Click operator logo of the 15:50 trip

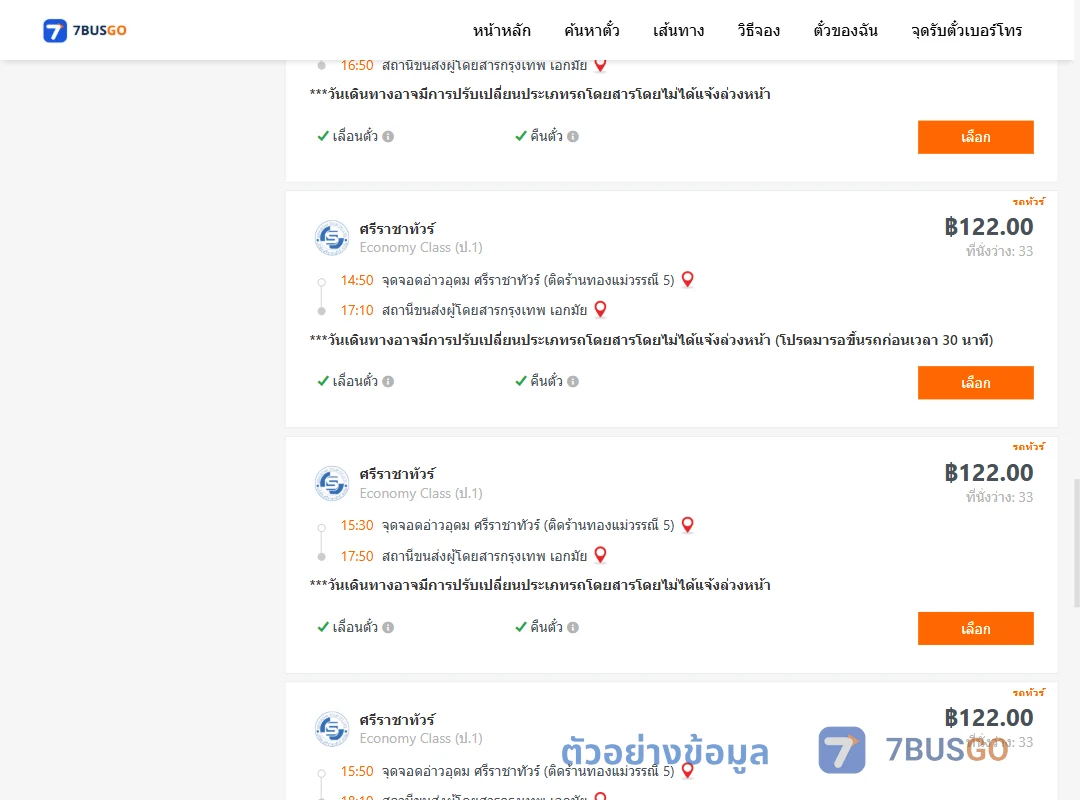332,728
